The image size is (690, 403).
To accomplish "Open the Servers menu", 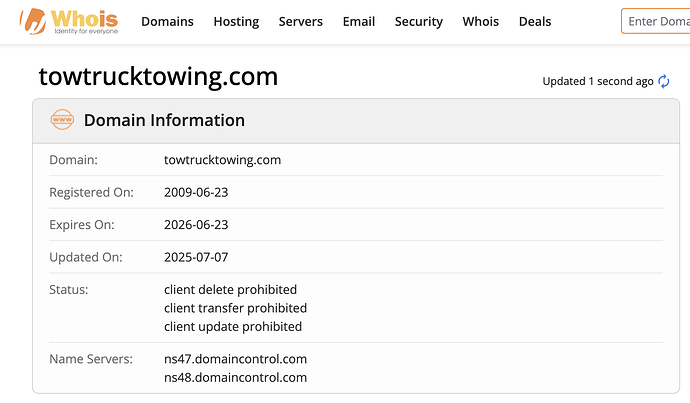I will (300, 21).
